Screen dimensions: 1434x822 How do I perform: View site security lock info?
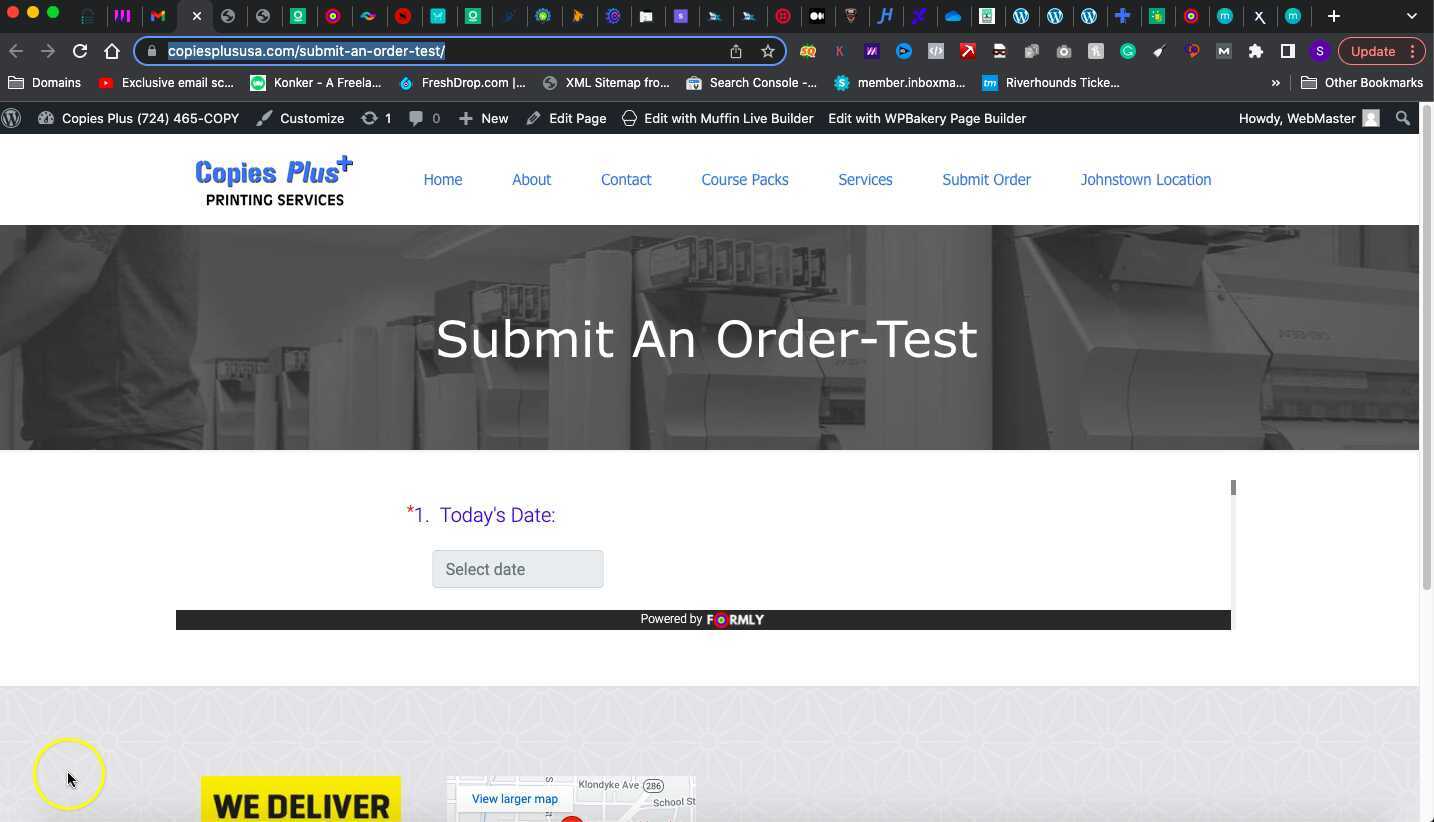pos(152,51)
